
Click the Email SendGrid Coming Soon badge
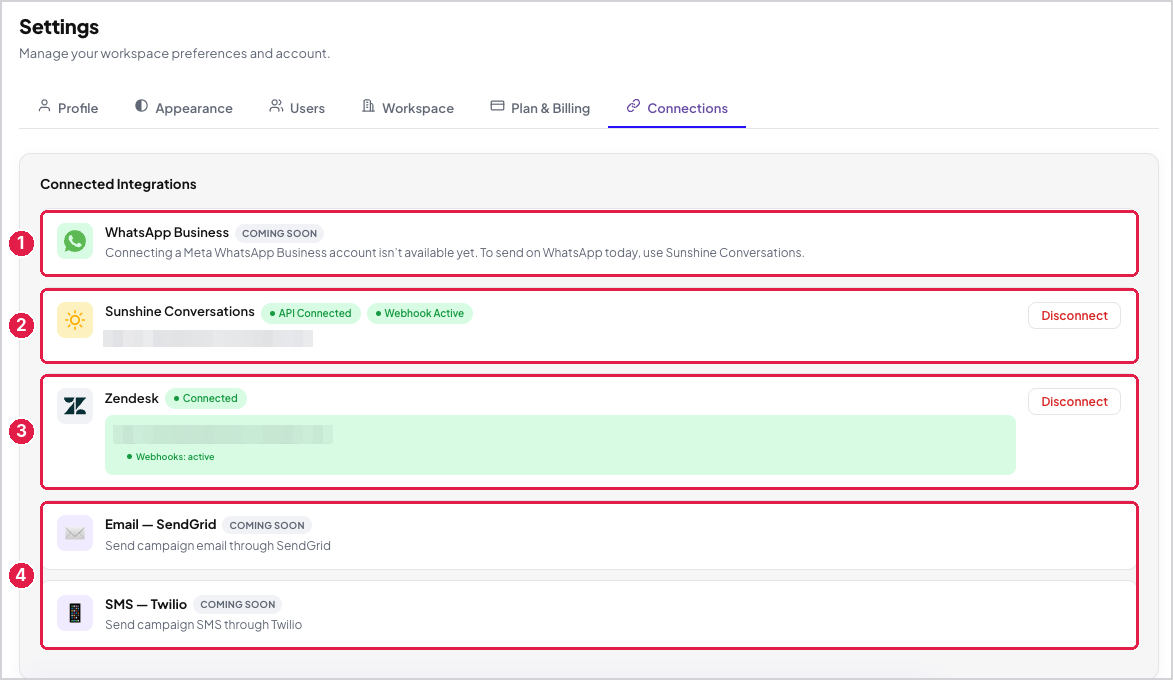[266, 525]
